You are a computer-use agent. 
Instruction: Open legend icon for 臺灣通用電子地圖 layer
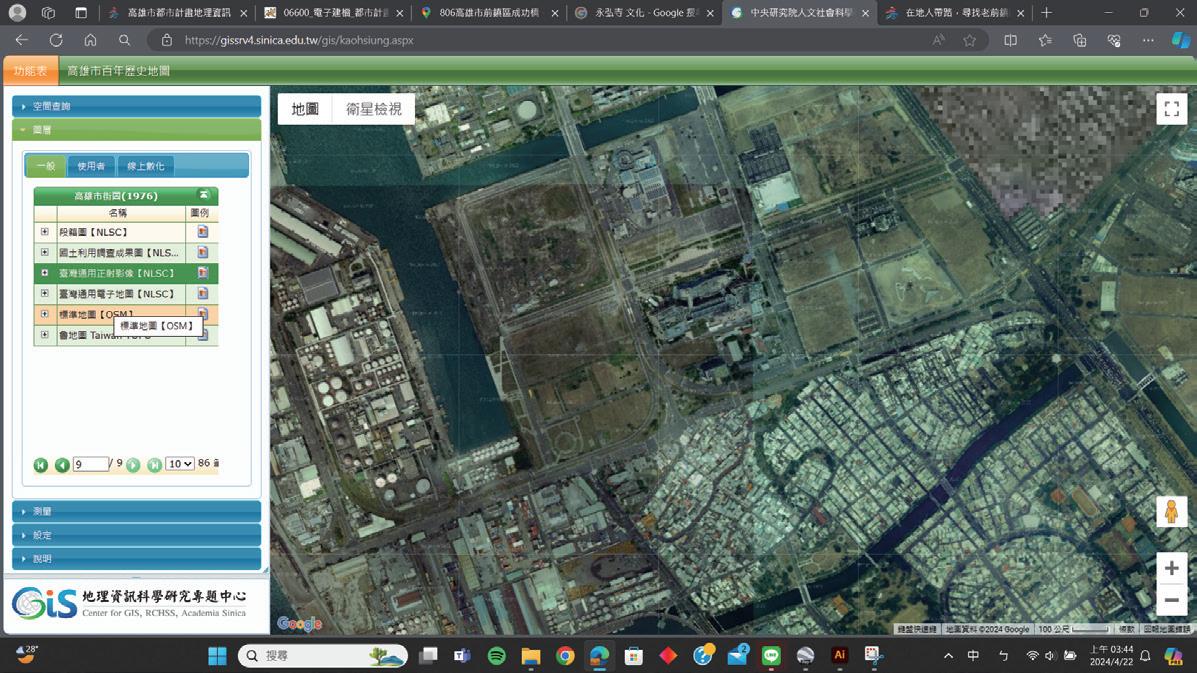tap(202, 294)
